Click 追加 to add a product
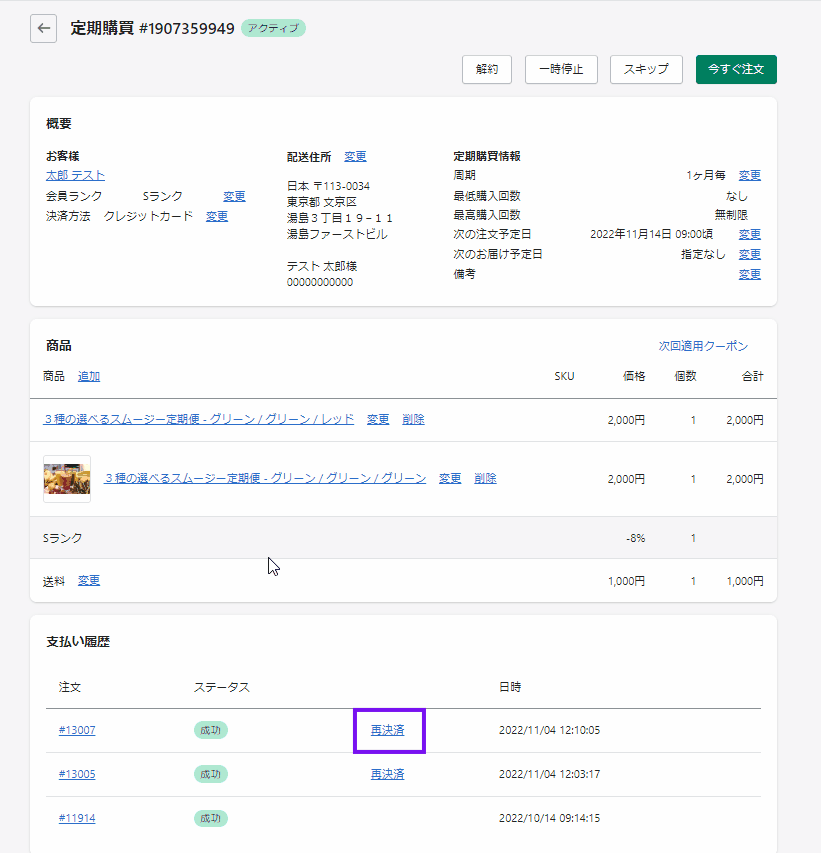The width and height of the screenshot is (821, 853). click(x=89, y=376)
